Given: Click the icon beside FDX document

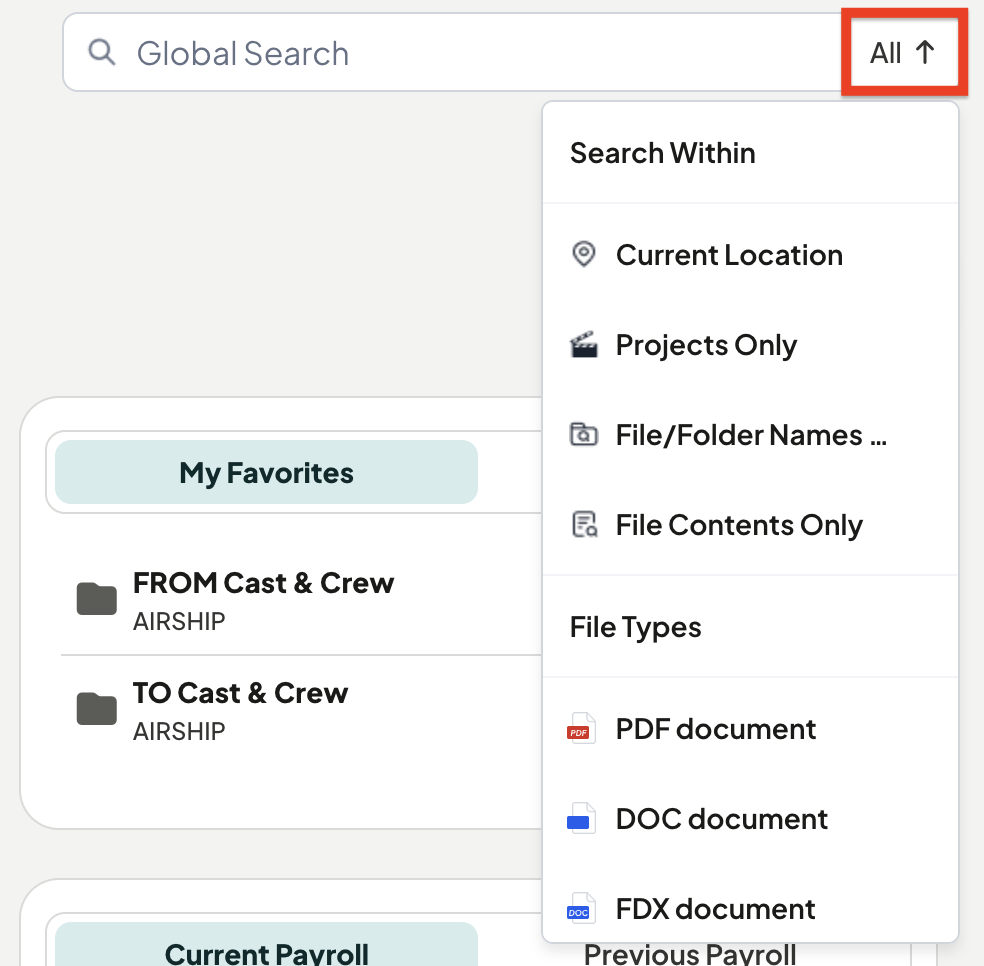Looking at the screenshot, I should 580,909.
